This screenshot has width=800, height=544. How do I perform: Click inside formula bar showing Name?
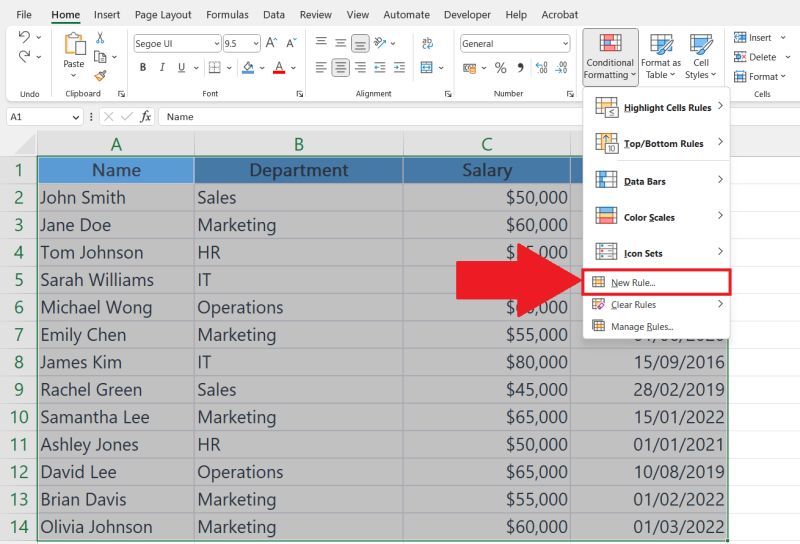tap(370, 117)
